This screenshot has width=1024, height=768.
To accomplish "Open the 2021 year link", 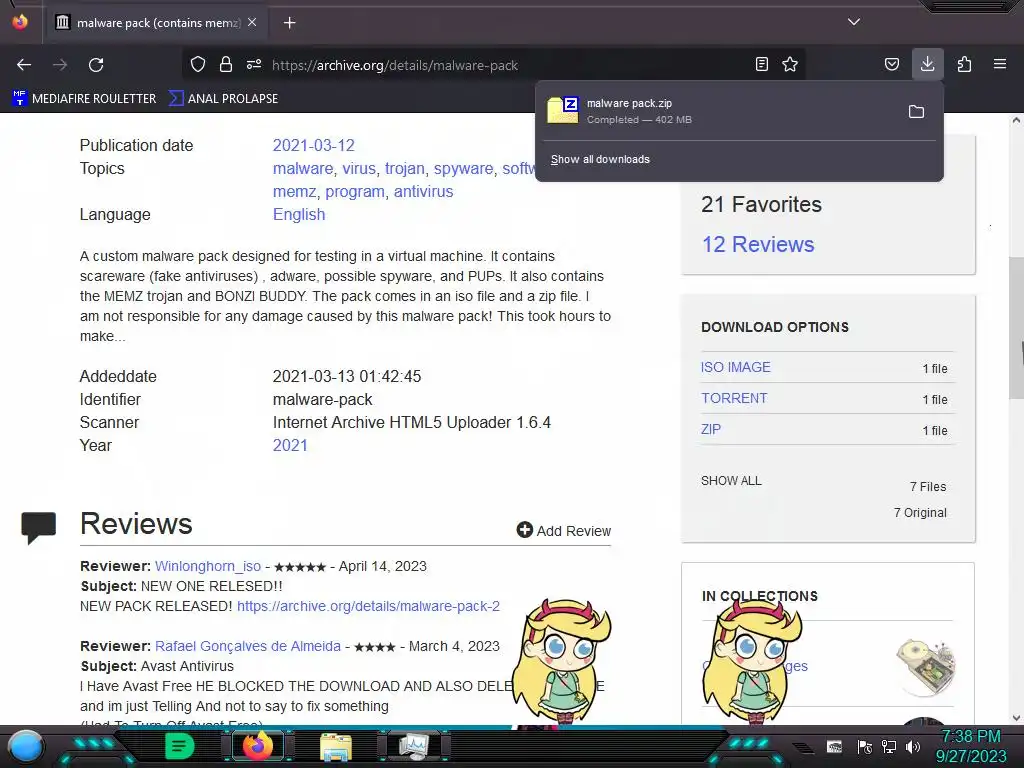I will tap(290, 445).
